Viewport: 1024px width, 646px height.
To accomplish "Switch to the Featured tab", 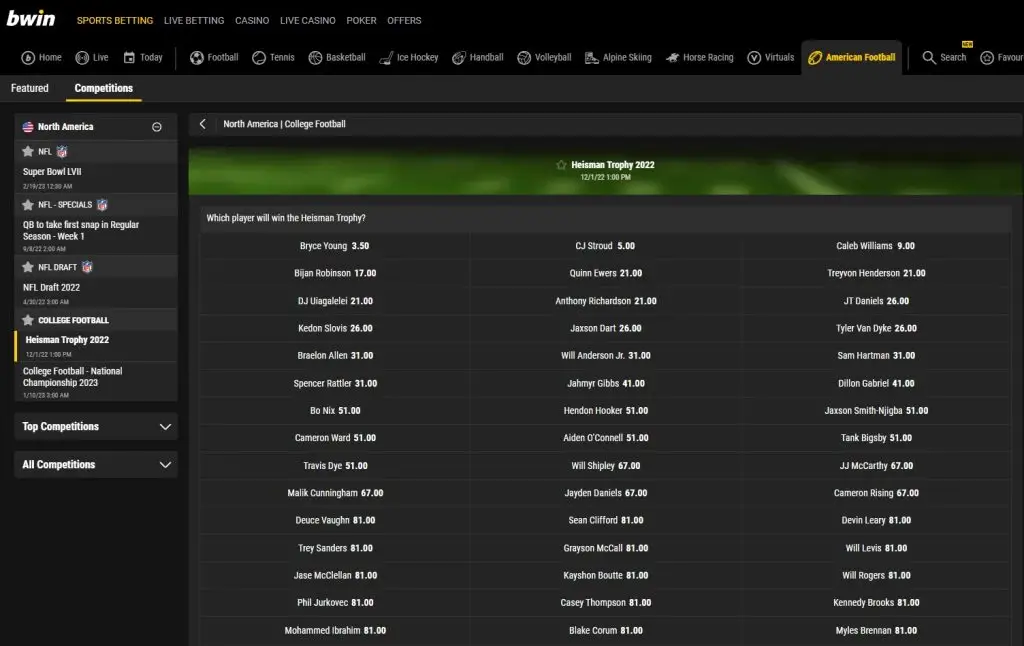I will tap(29, 88).
